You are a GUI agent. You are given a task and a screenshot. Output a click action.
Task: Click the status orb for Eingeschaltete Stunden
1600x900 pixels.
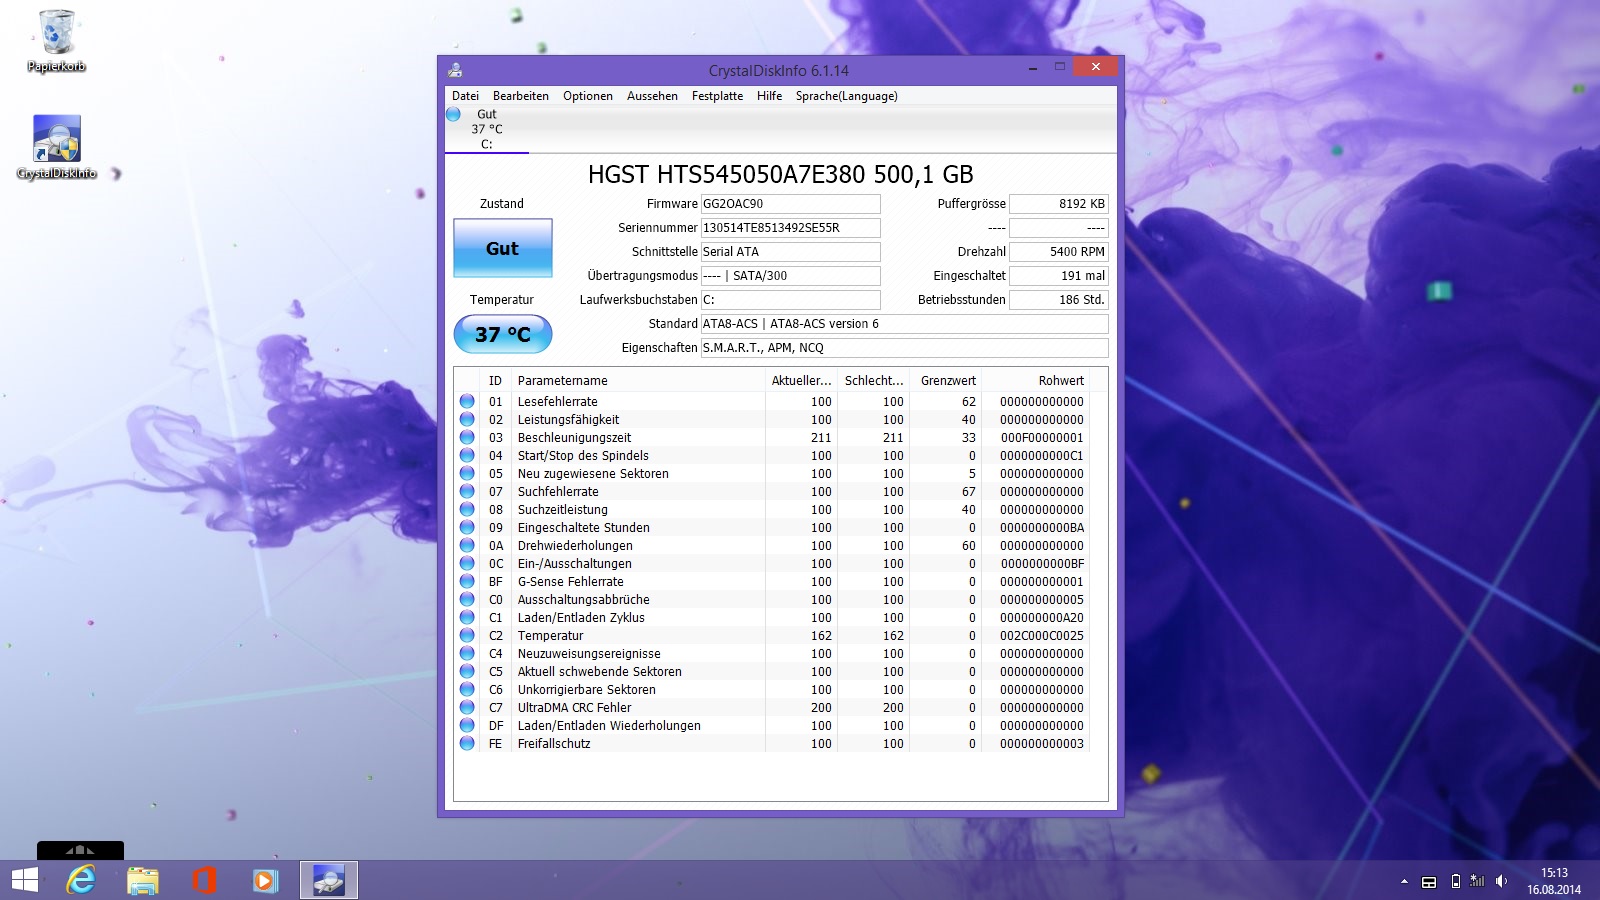tap(467, 527)
